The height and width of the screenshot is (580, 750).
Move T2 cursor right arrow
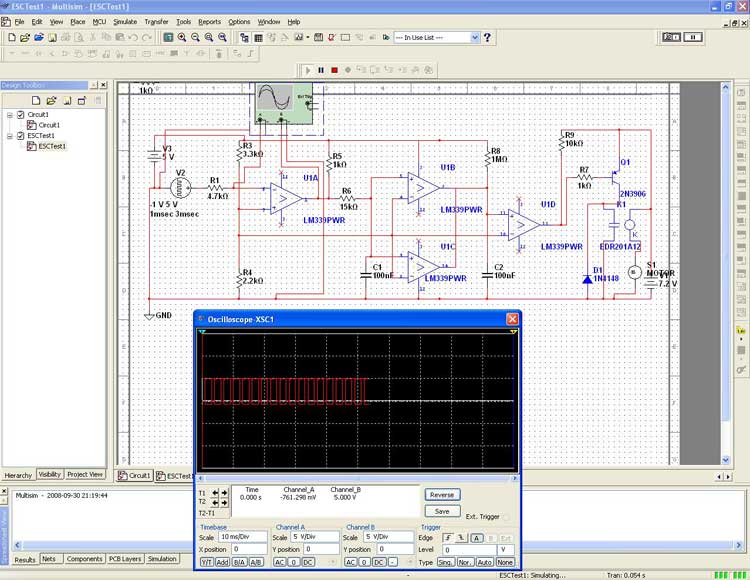point(224,503)
